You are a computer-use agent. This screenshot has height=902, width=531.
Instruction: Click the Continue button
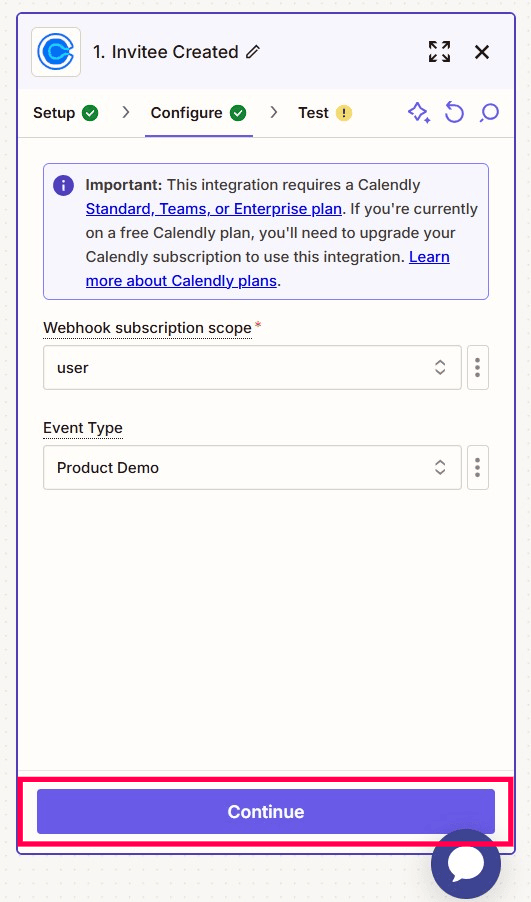click(x=266, y=811)
